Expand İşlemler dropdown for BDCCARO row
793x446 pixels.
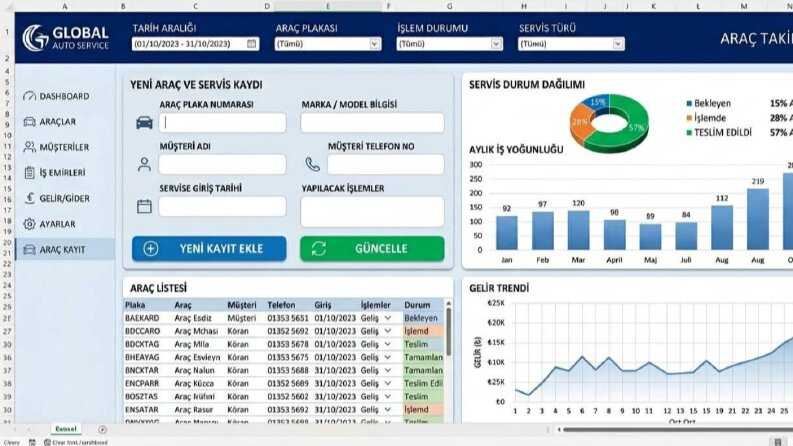[387, 331]
